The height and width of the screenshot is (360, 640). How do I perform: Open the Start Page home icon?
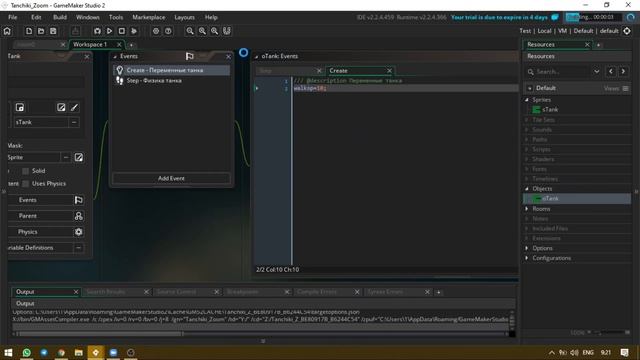click(x=7, y=31)
